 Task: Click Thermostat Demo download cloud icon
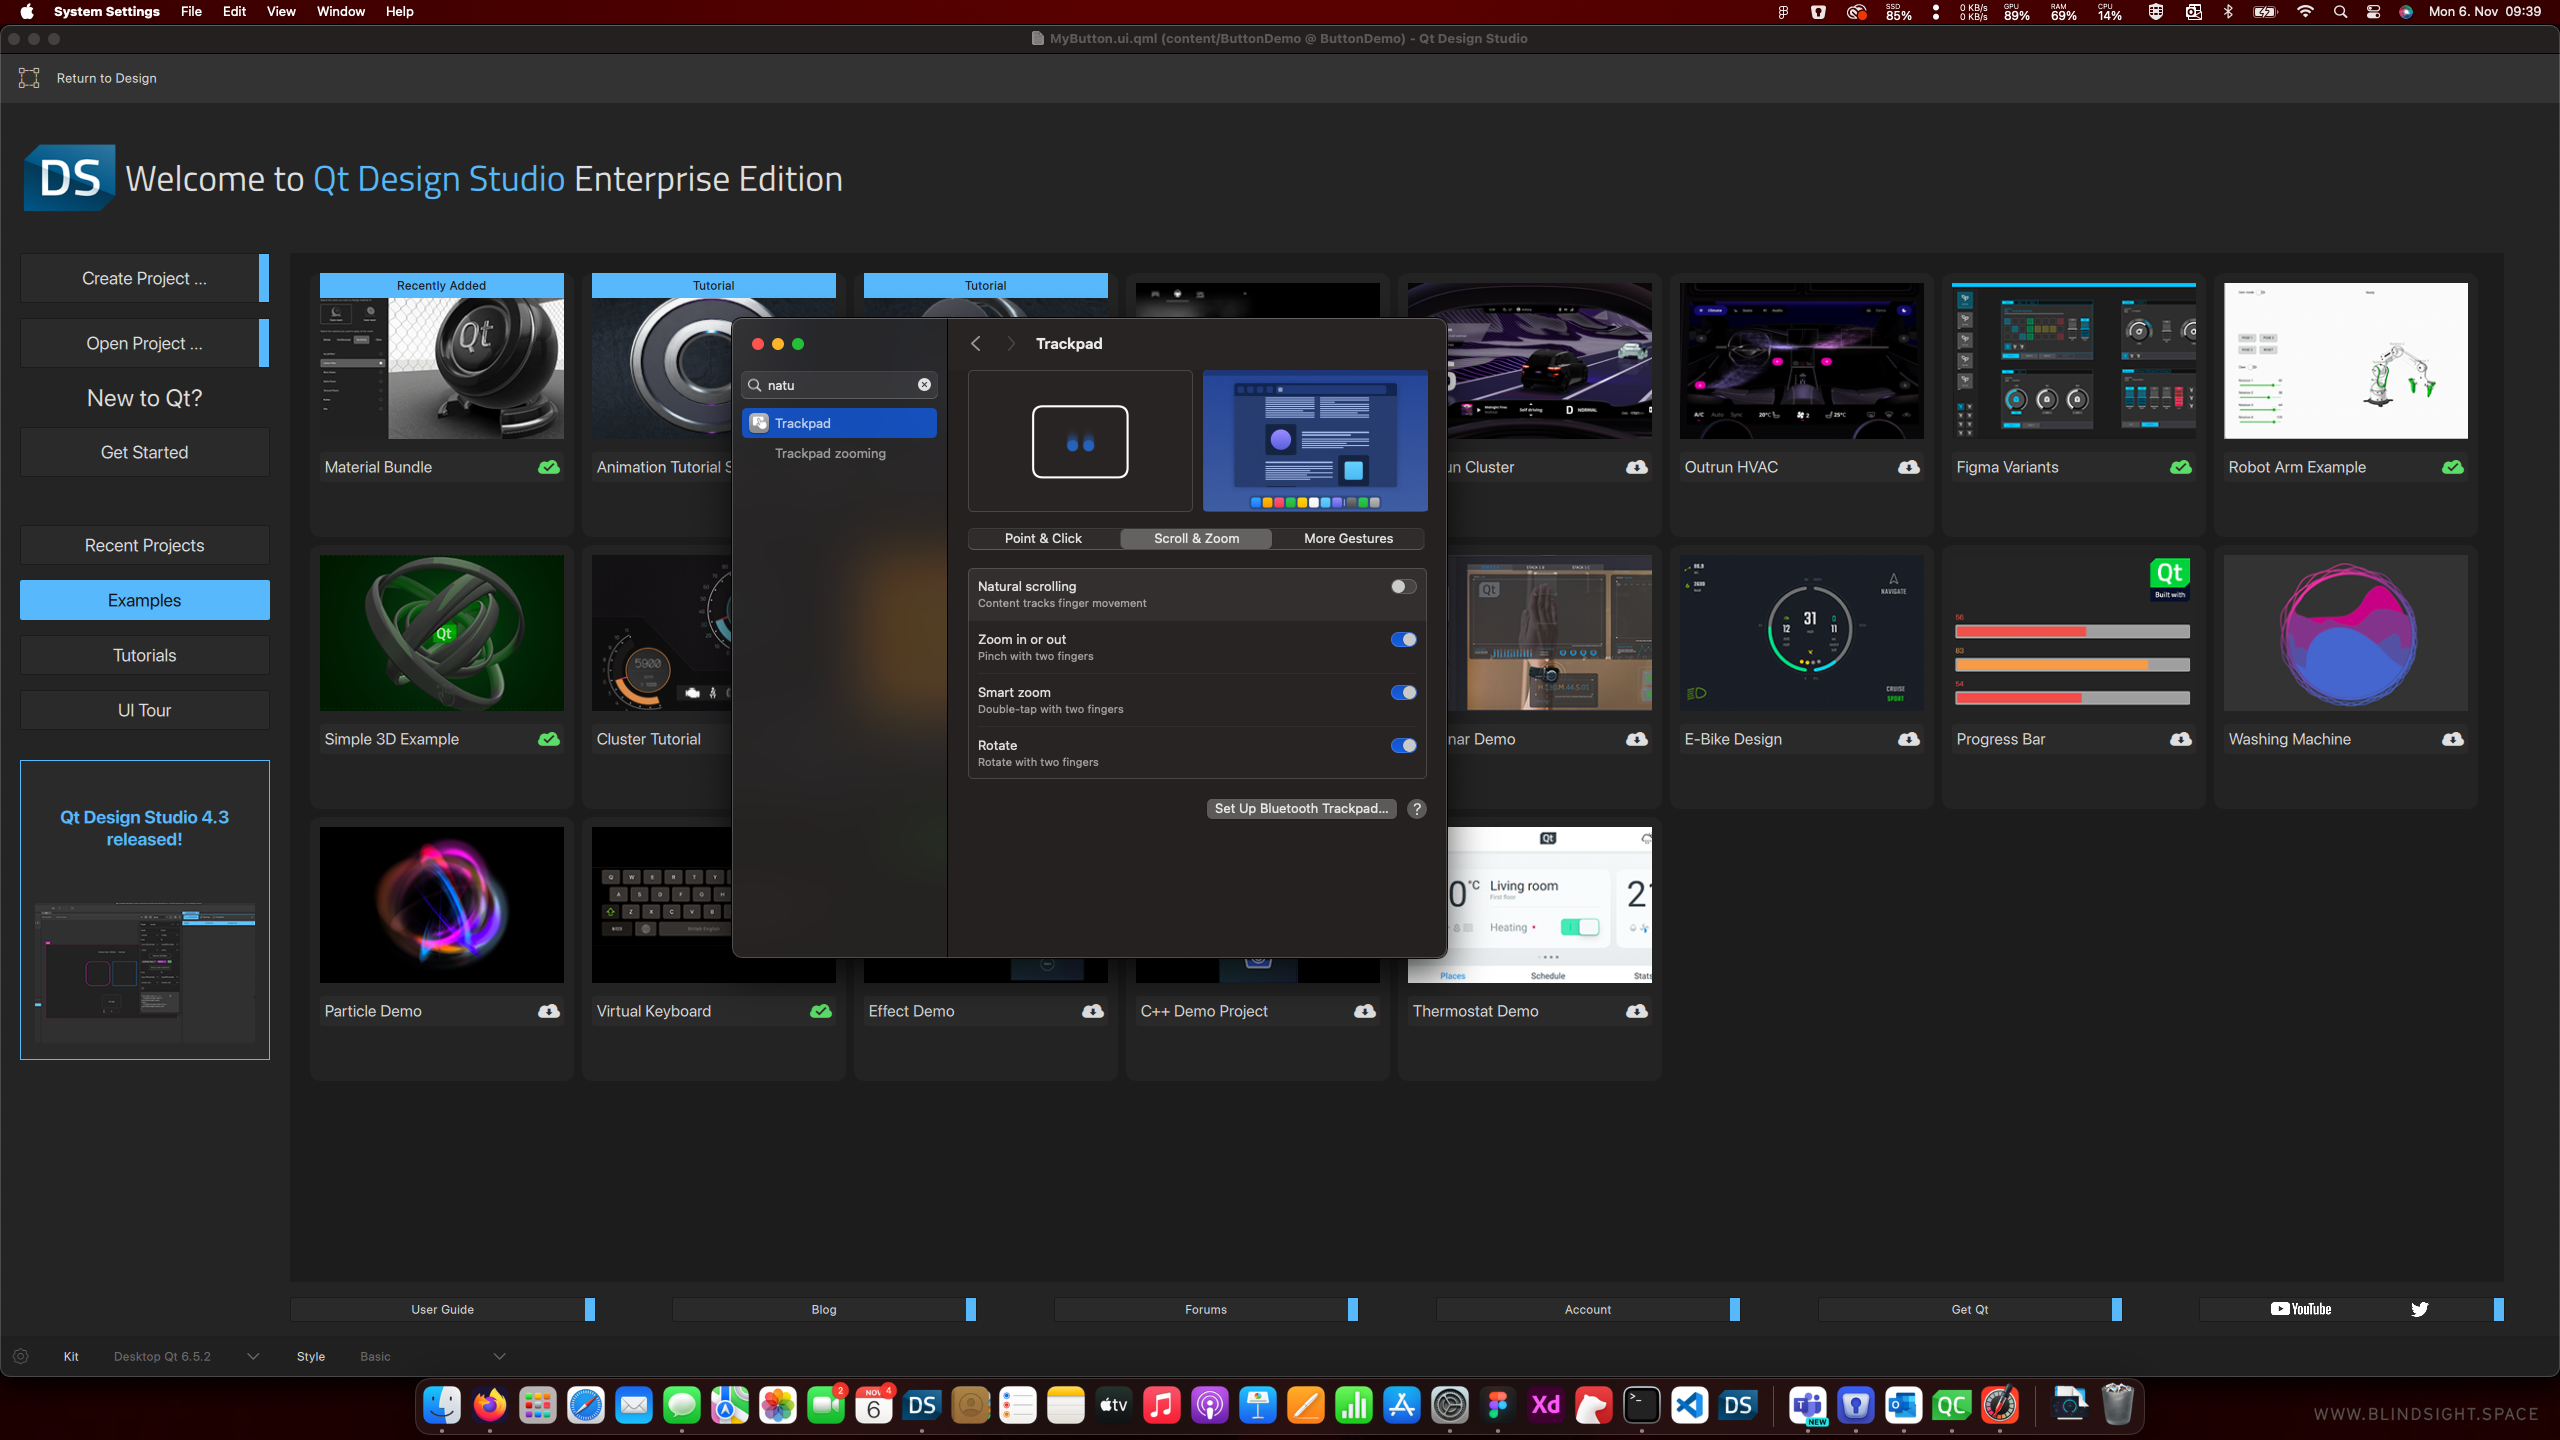coord(1637,1011)
